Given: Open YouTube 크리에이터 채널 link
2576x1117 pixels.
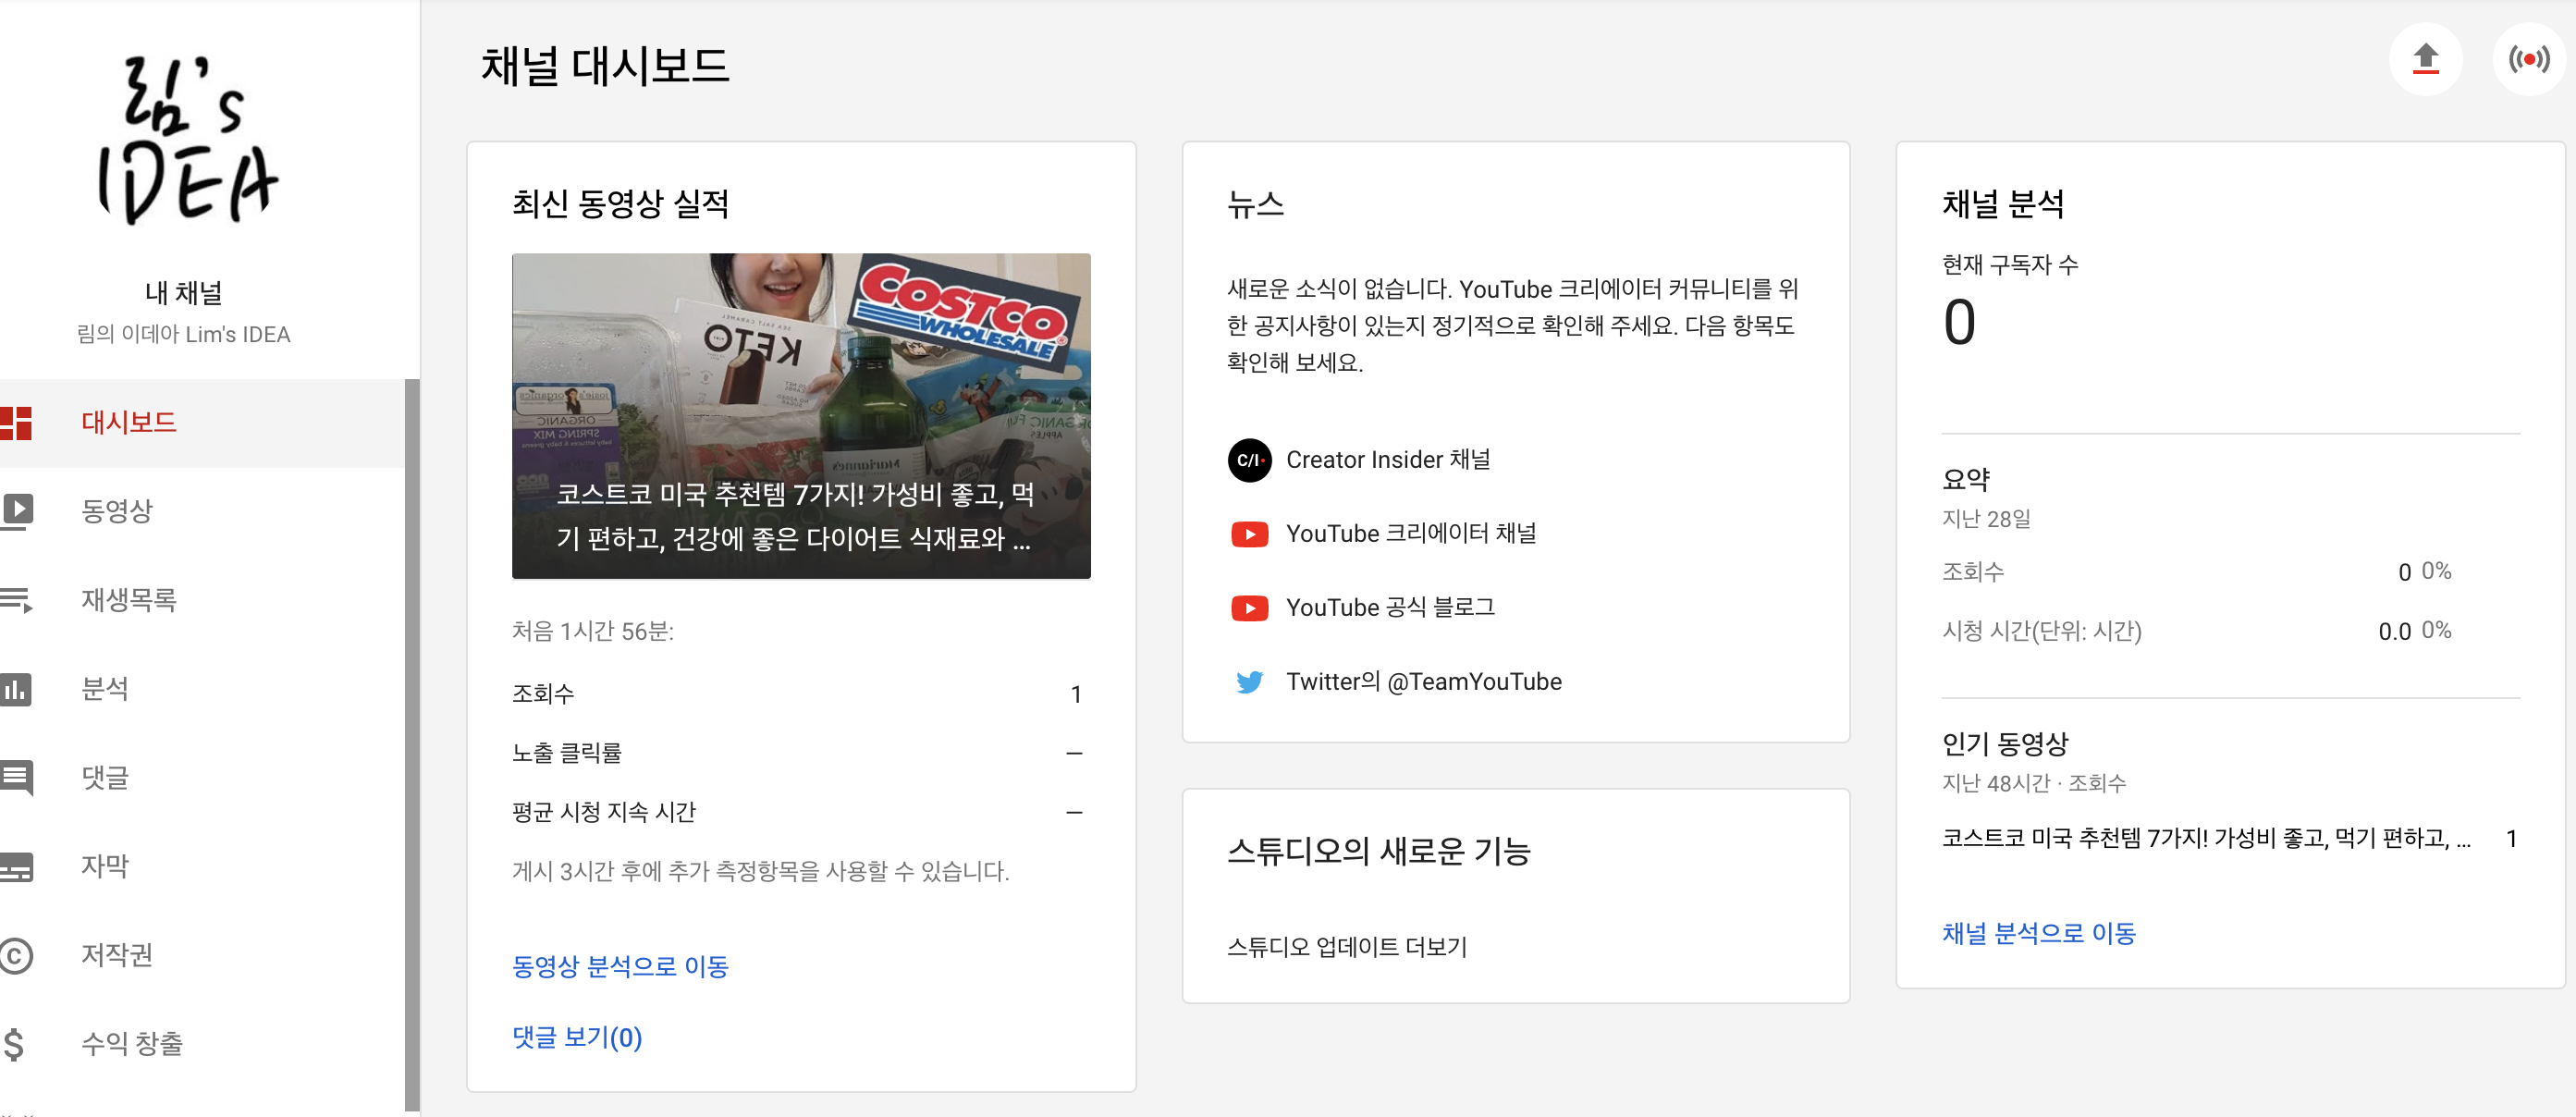Looking at the screenshot, I should 1410,534.
